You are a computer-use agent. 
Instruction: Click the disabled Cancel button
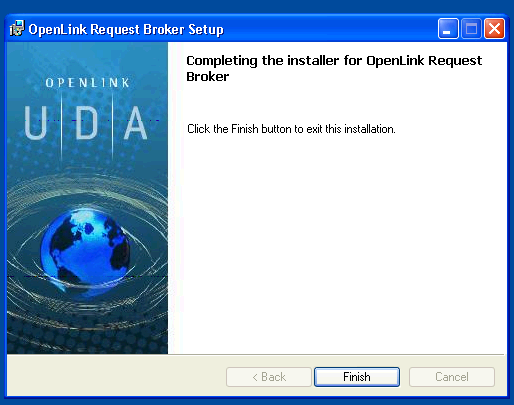(x=452, y=377)
